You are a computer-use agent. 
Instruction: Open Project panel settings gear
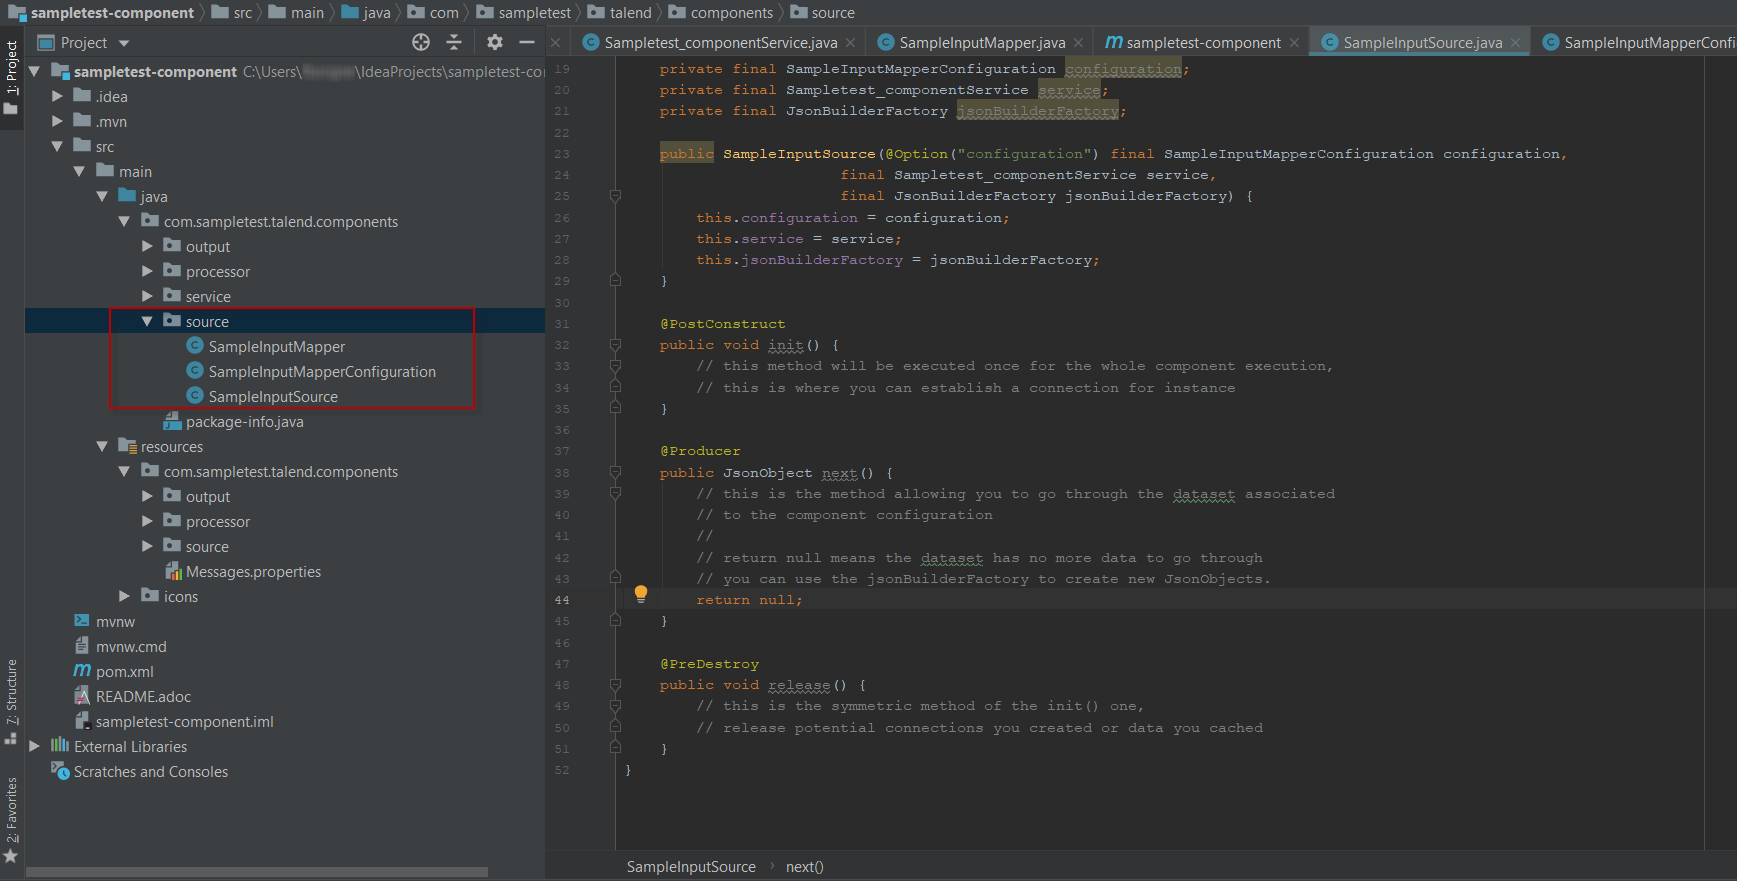point(495,42)
